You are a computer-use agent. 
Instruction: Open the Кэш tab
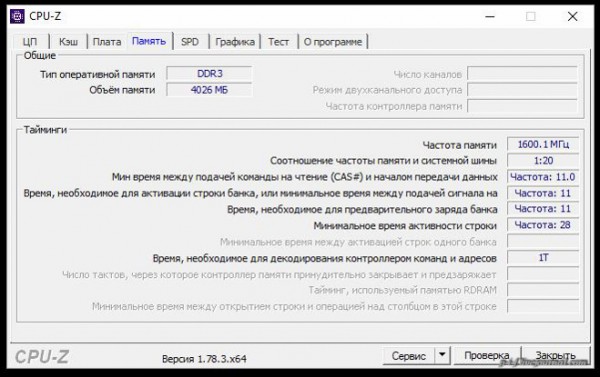tap(68, 42)
